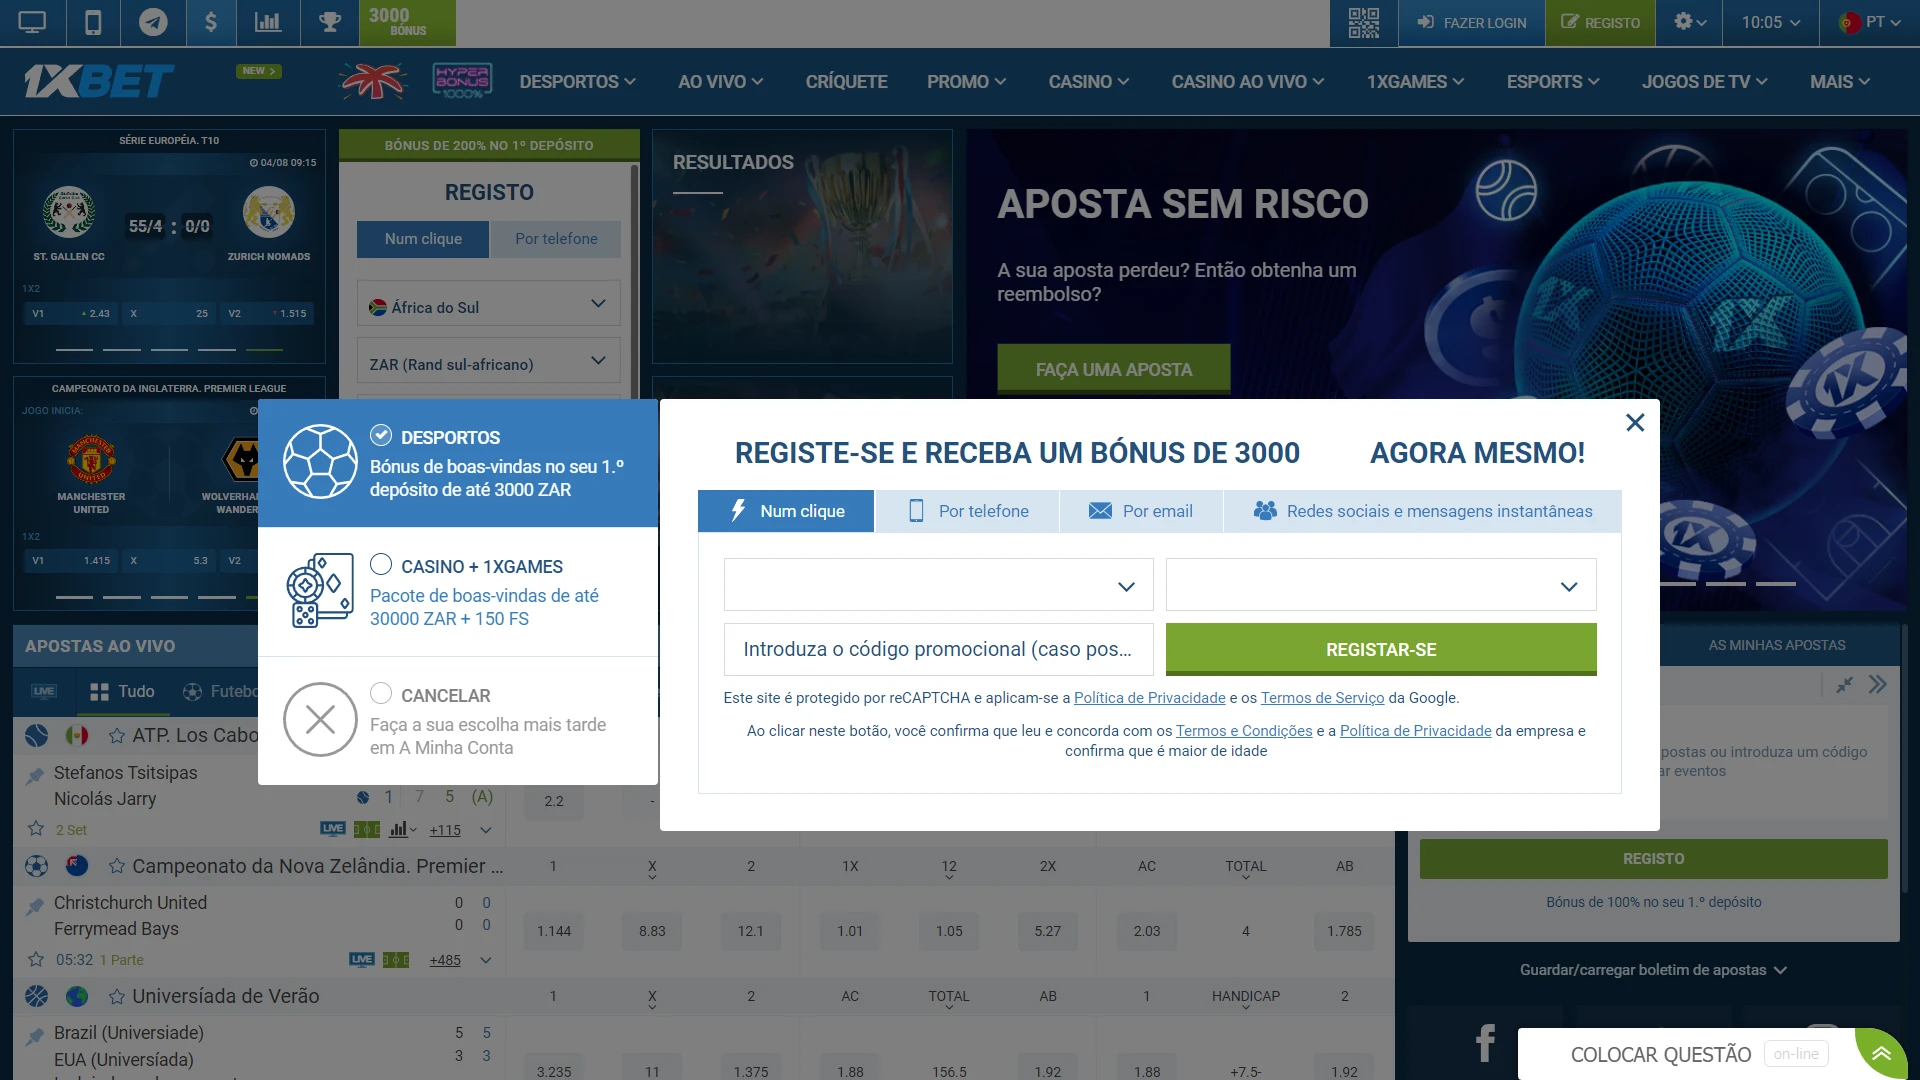Expand the Mais menu

click(1840, 82)
